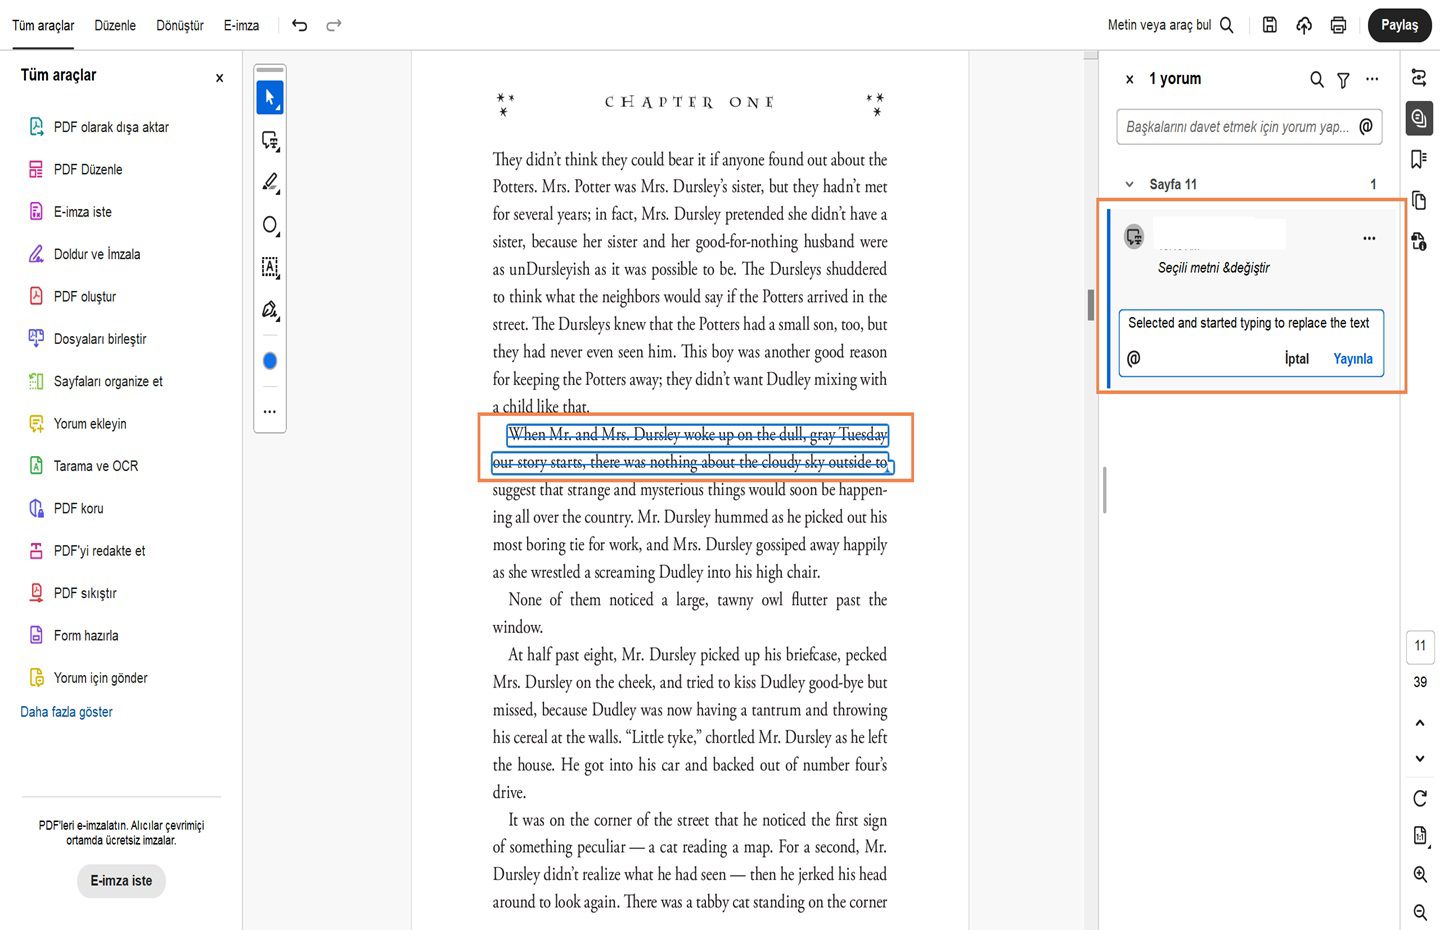Open the convert panel in right rail
This screenshot has height=930, width=1440.
(x=1419, y=77)
